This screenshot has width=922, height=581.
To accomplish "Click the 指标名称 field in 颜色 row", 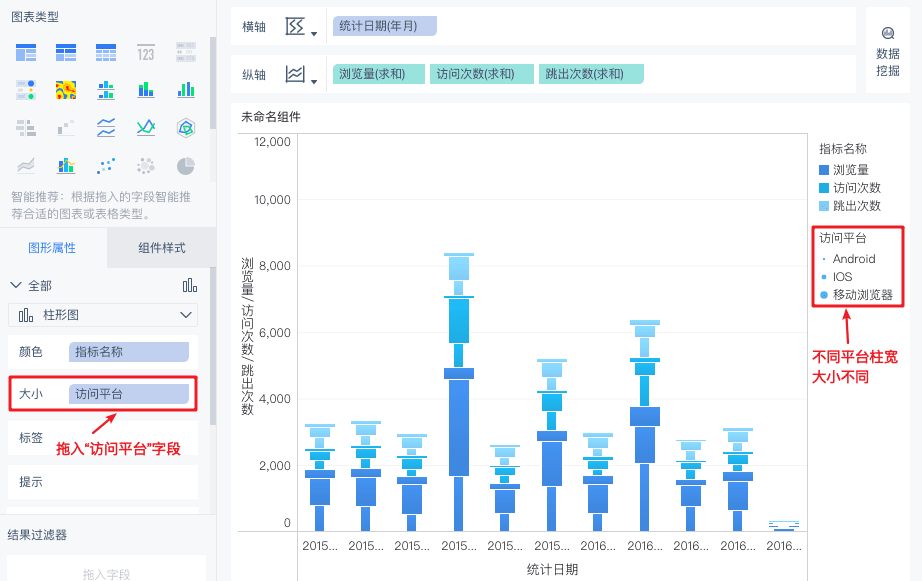I will pos(129,352).
